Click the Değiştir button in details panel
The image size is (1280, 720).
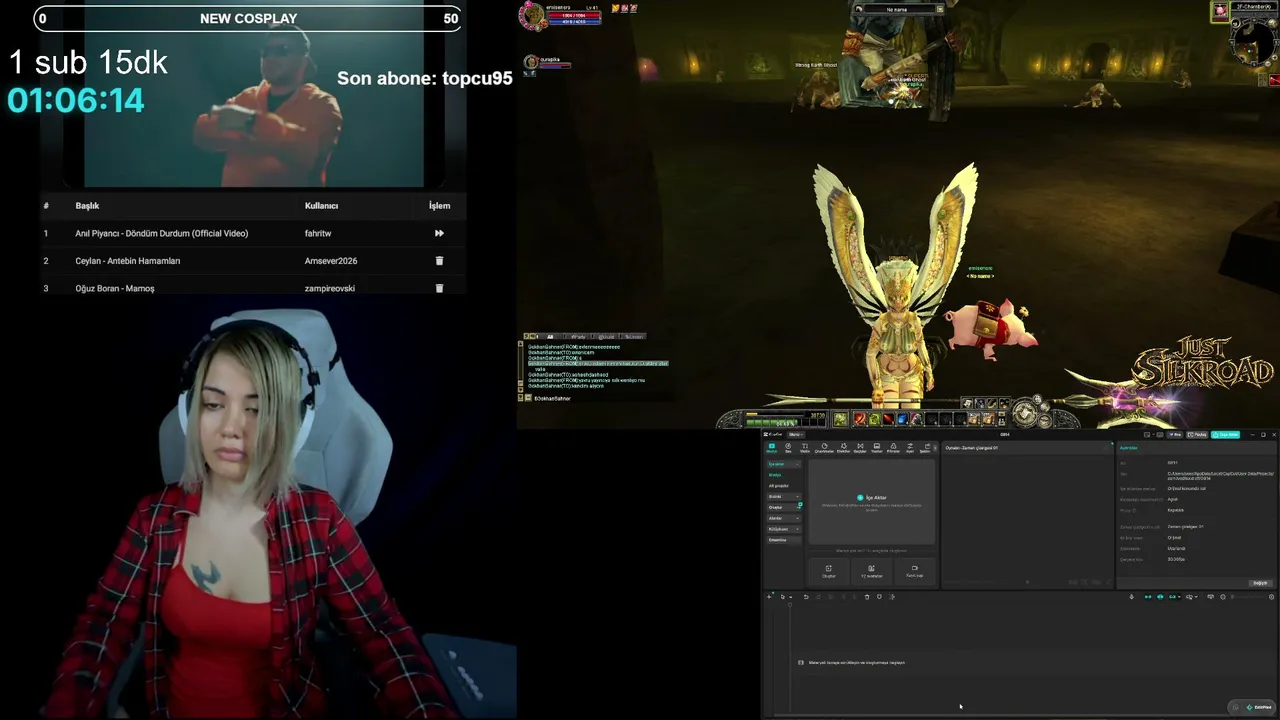tap(1260, 583)
